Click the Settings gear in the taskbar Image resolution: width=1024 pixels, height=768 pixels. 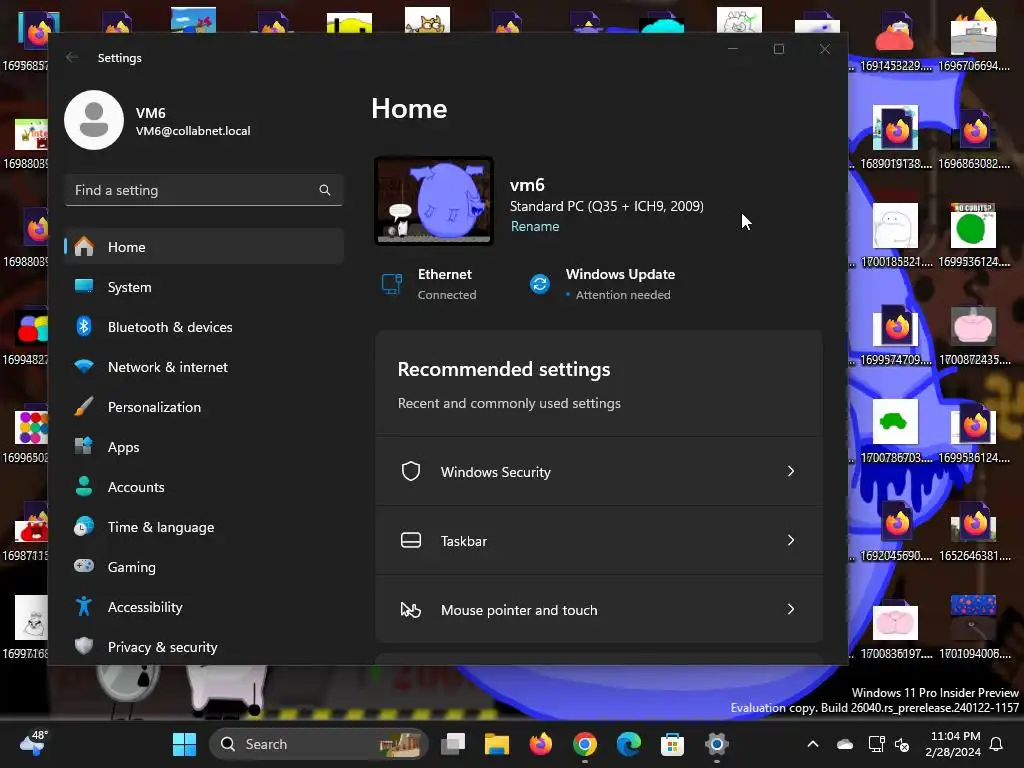click(716, 744)
